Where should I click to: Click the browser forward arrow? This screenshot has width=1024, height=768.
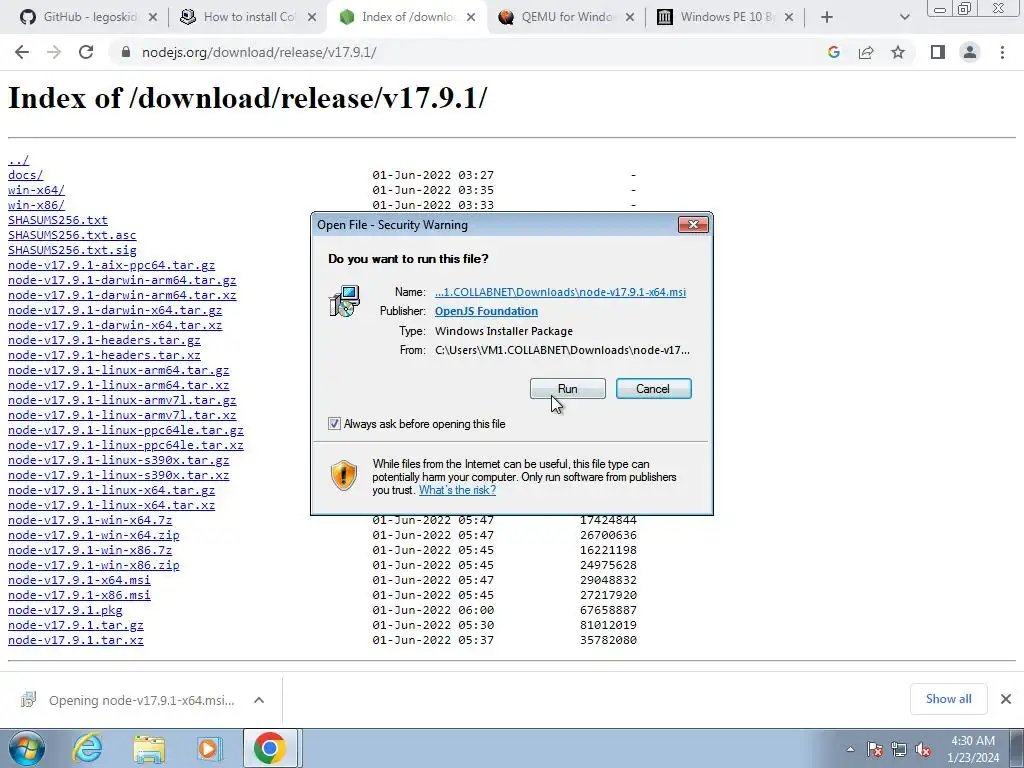click(54, 52)
